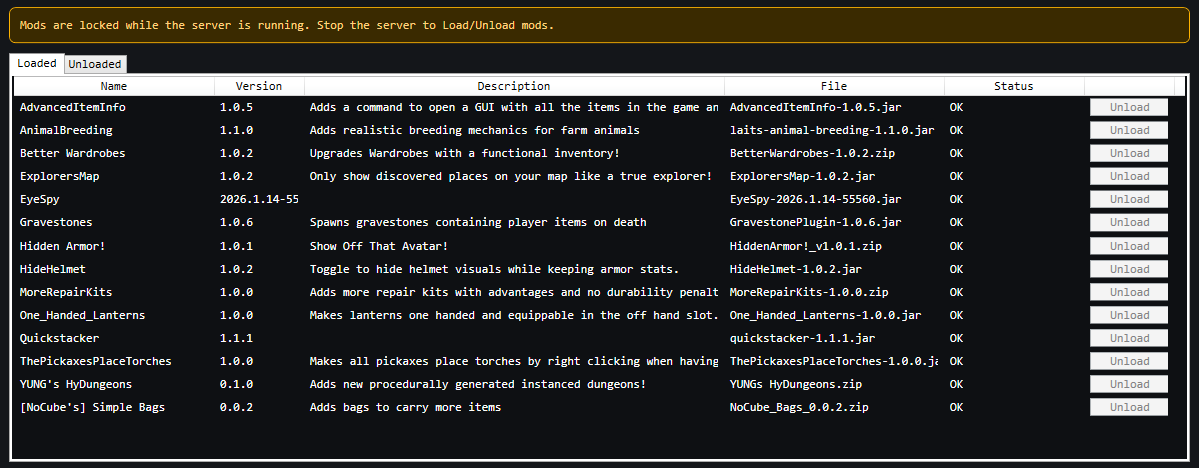Click description 'Show Off That Avatar!'
The height and width of the screenshot is (468, 1199).
379,246
